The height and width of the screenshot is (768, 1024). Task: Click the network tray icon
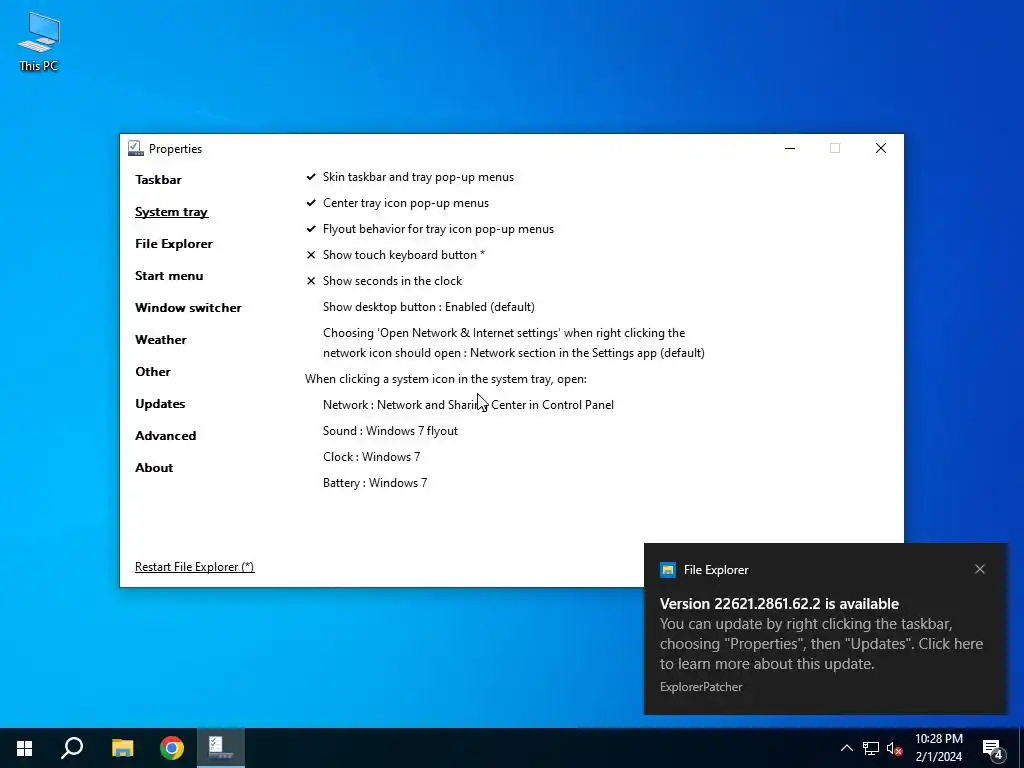(x=871, y=748)
